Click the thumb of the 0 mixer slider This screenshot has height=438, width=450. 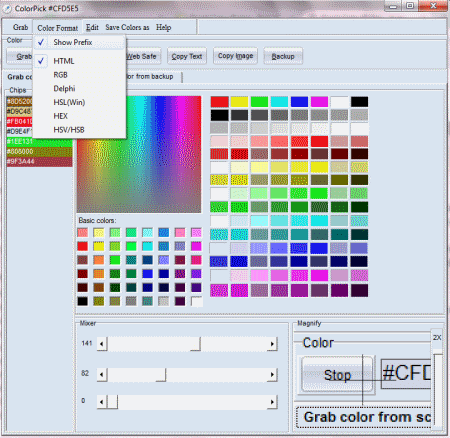pyautogui.click(x=112, y=402)
